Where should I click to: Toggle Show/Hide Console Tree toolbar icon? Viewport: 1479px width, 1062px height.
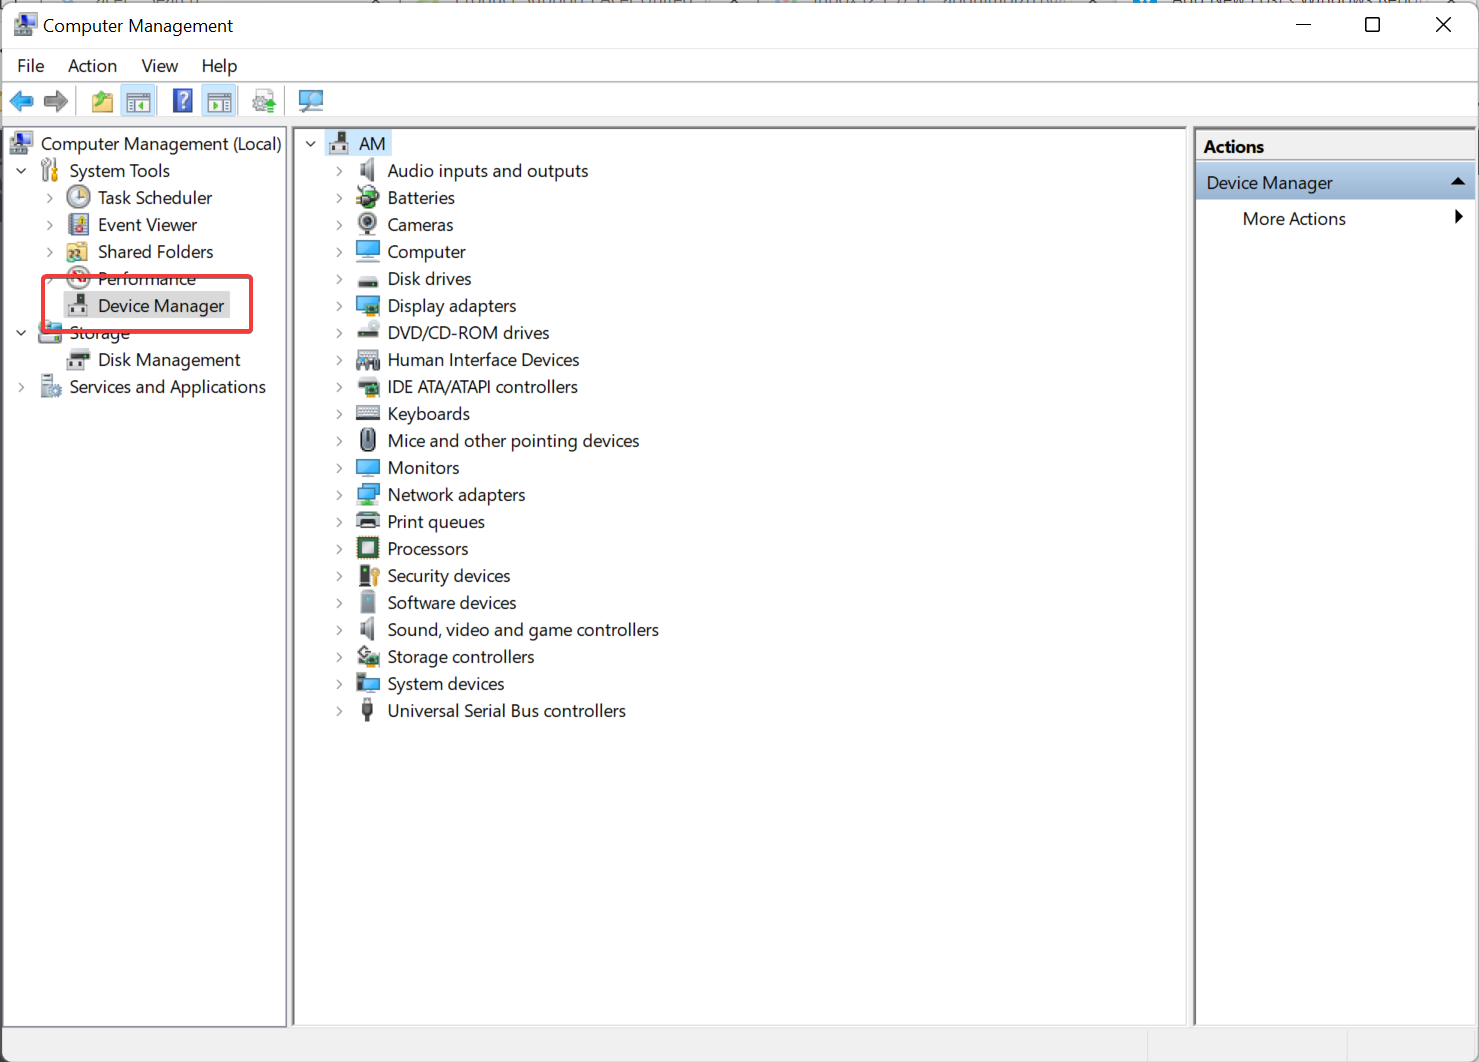pos(139,101)
